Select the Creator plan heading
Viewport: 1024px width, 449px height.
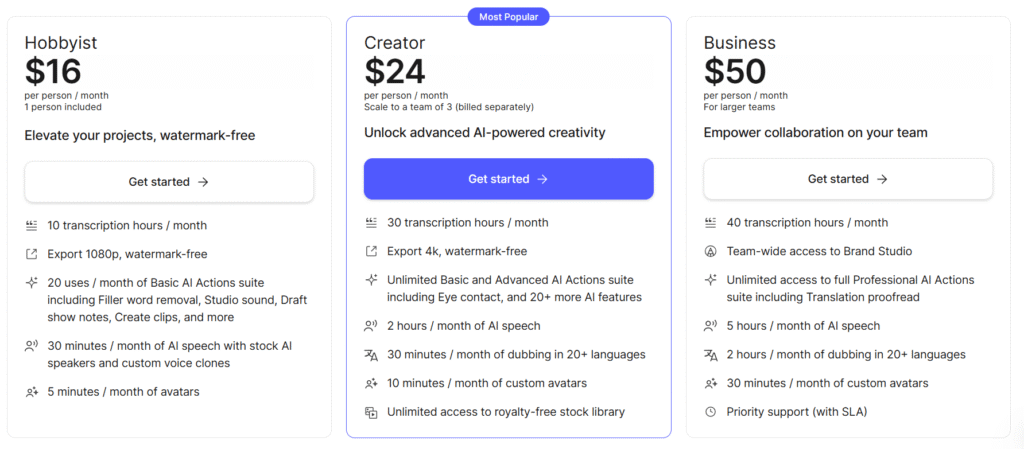[394, 43]
